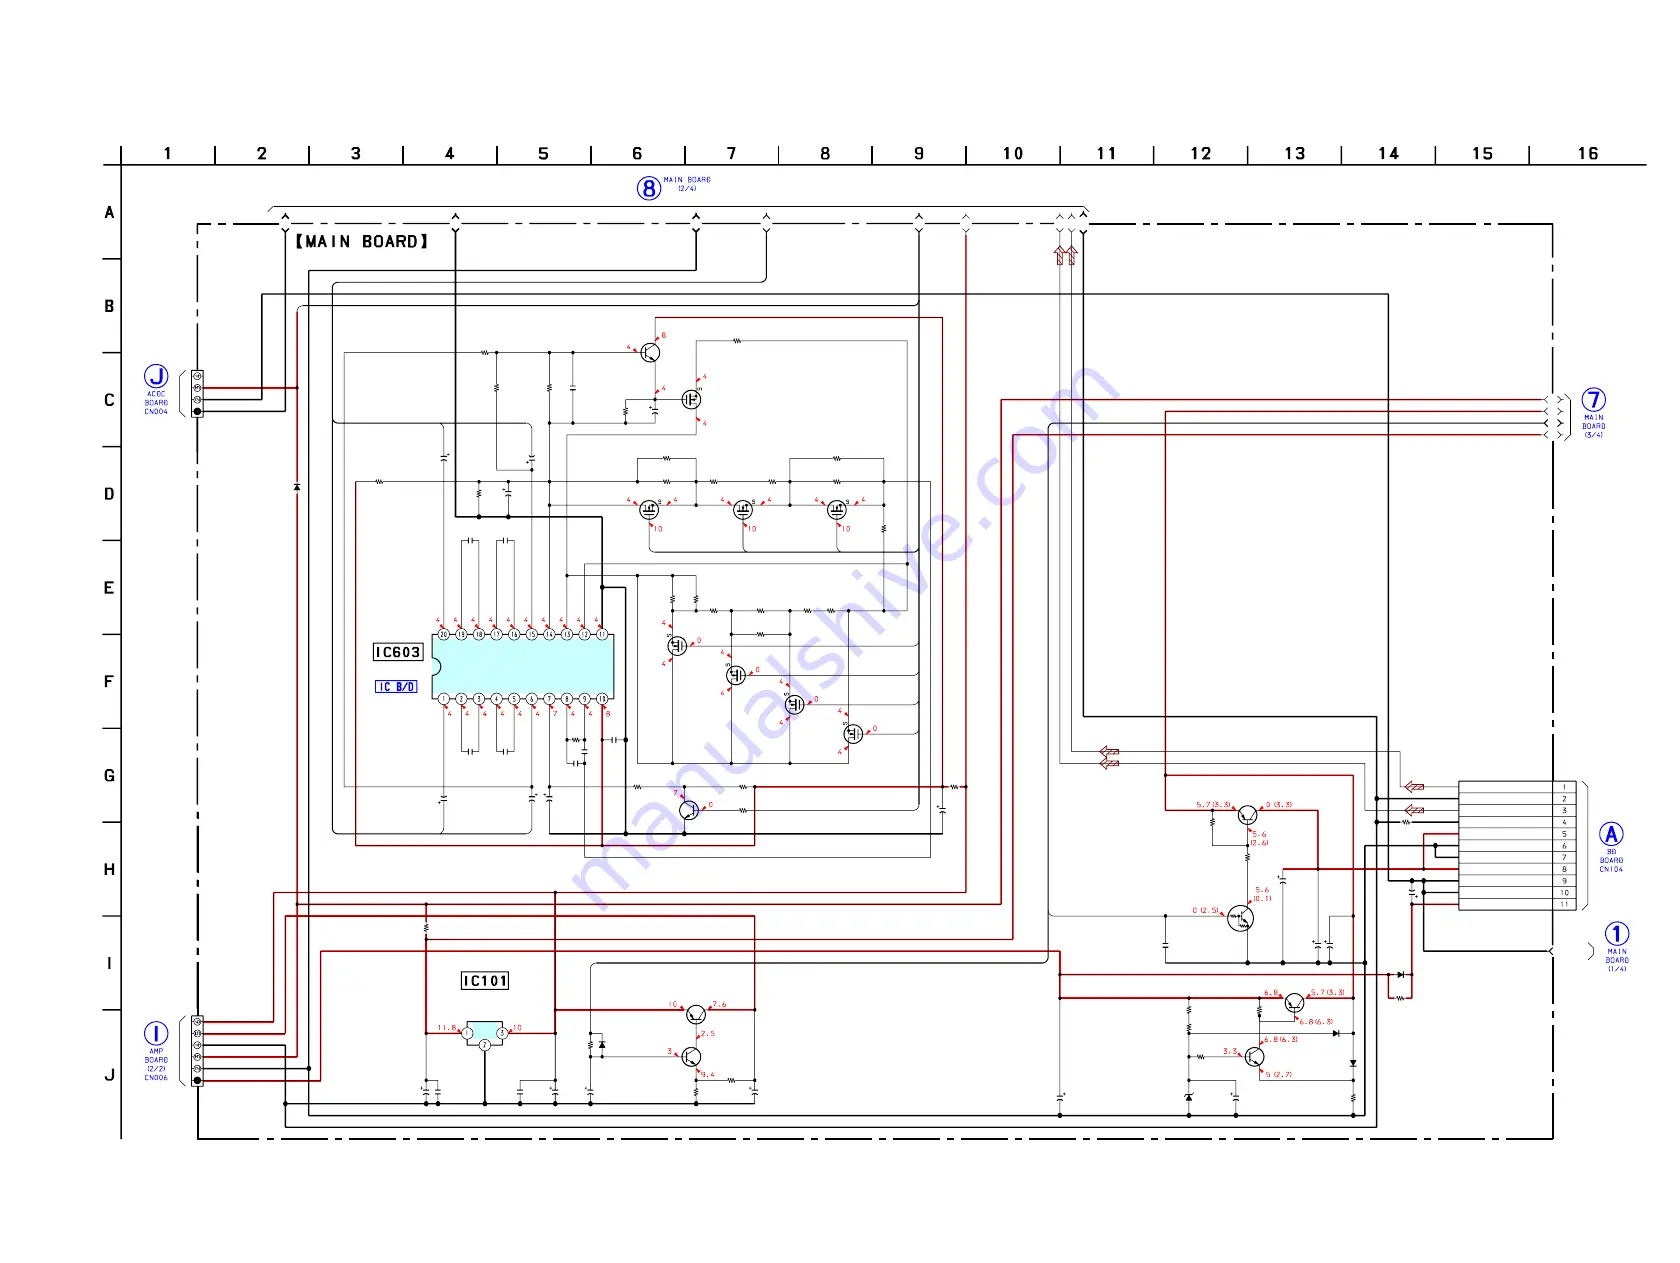Viewport: 1680px width, 1263px height.
Task: Click MAIN BOARD (1/4) reference text
Action: point(1617,960)
